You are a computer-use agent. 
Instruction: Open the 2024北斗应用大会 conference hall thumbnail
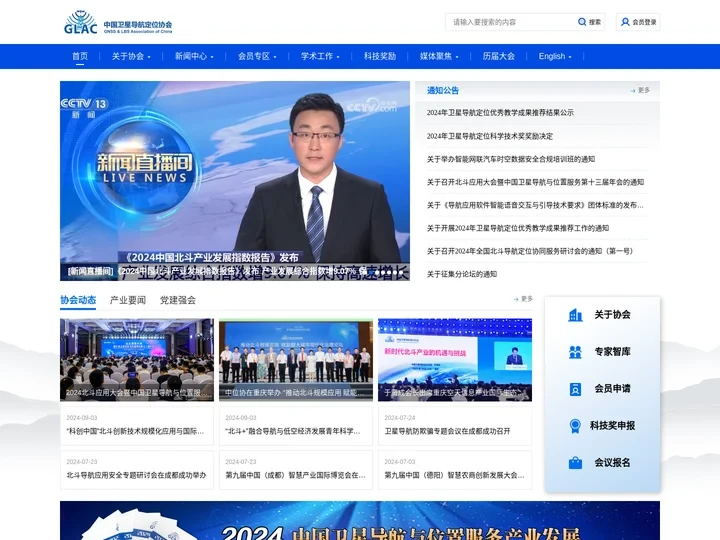coord(137,360)
